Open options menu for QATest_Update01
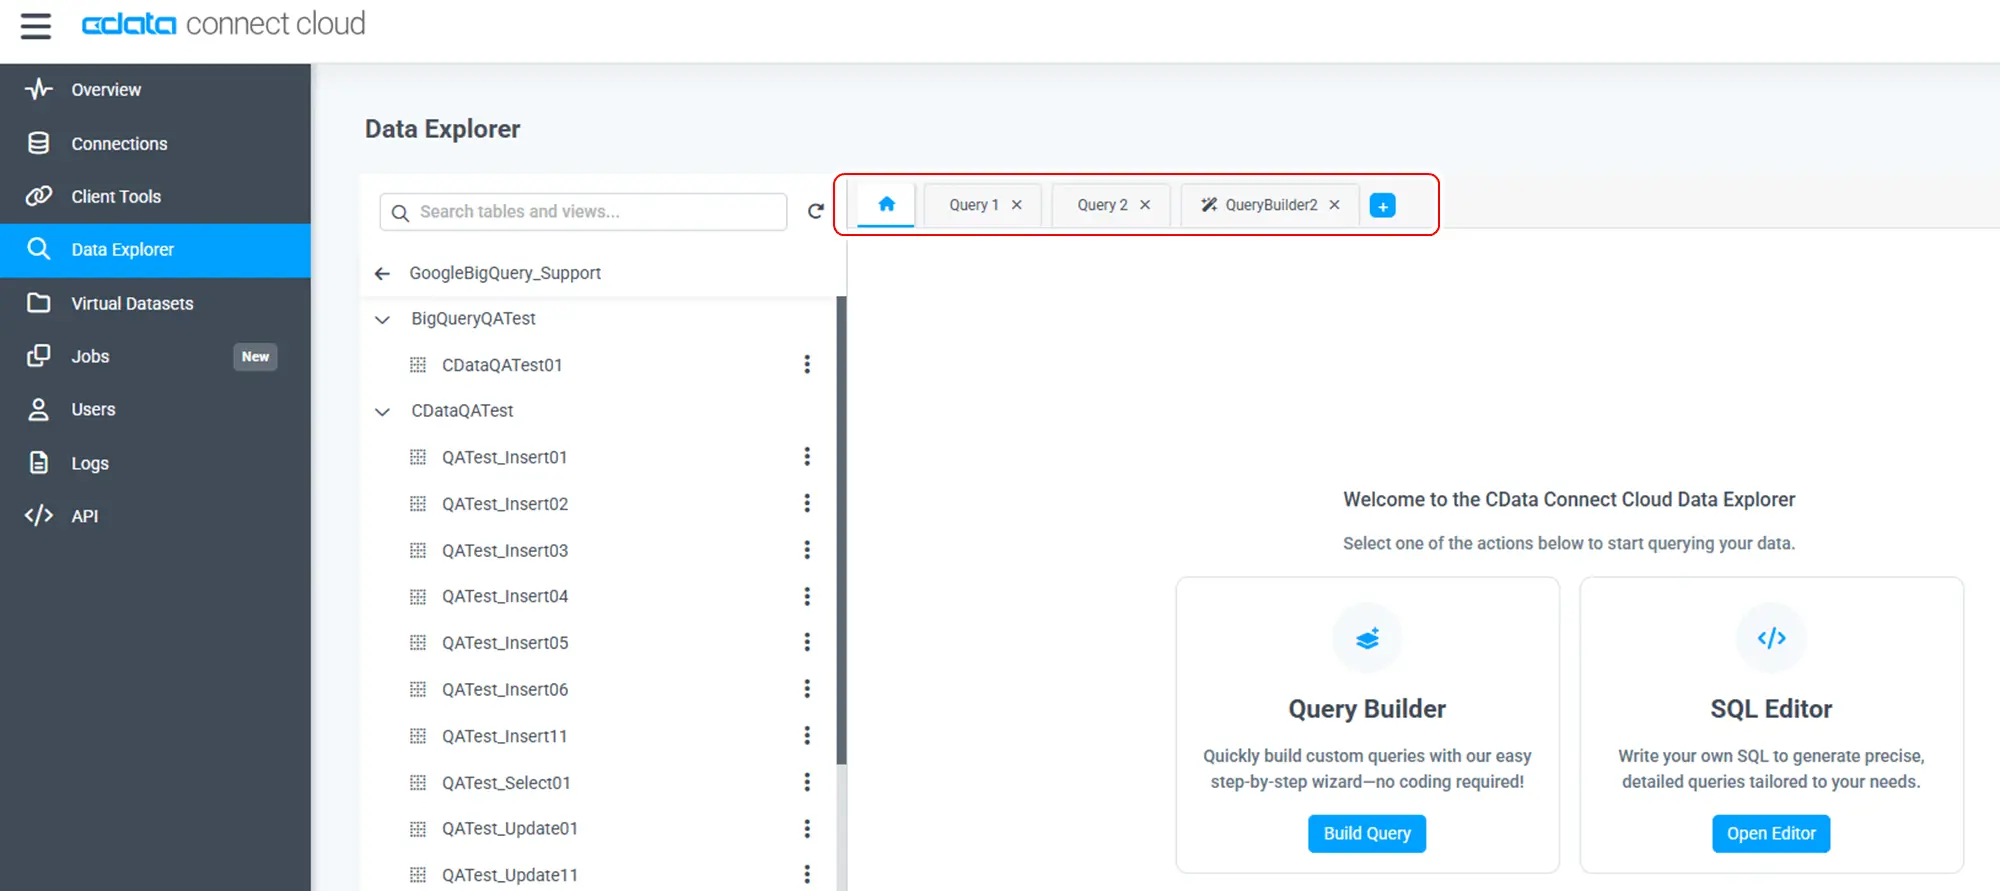The height and width of the screenshot is (891, 2000). click(x=807, y=829)
